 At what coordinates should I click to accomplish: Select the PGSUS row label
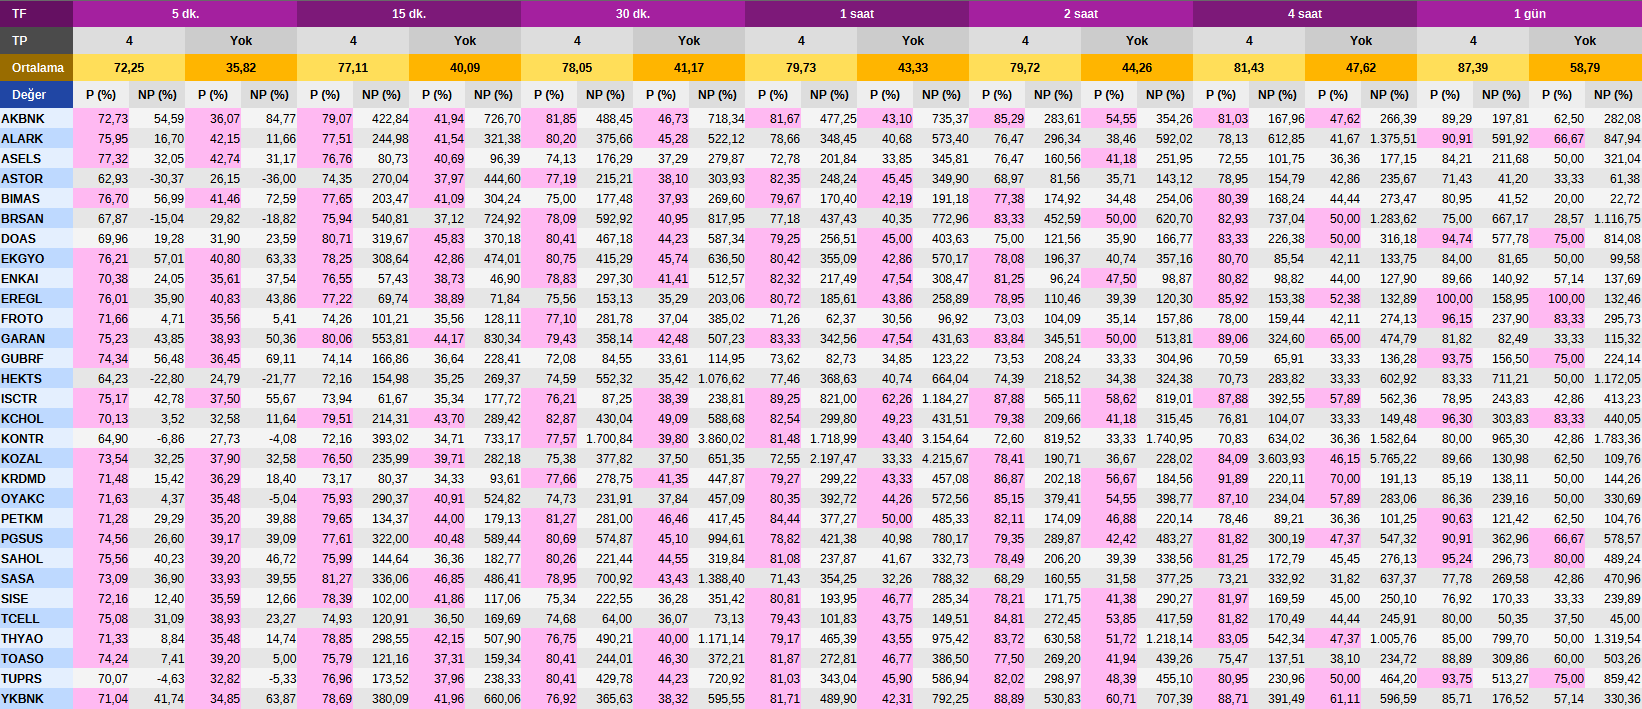(x=36, y=539)
